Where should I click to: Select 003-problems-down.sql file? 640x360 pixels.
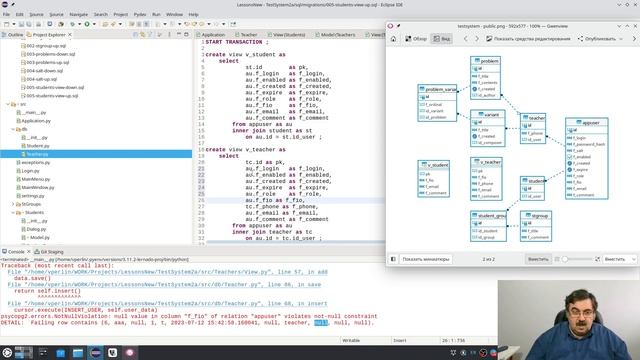(x=48, y=54)
